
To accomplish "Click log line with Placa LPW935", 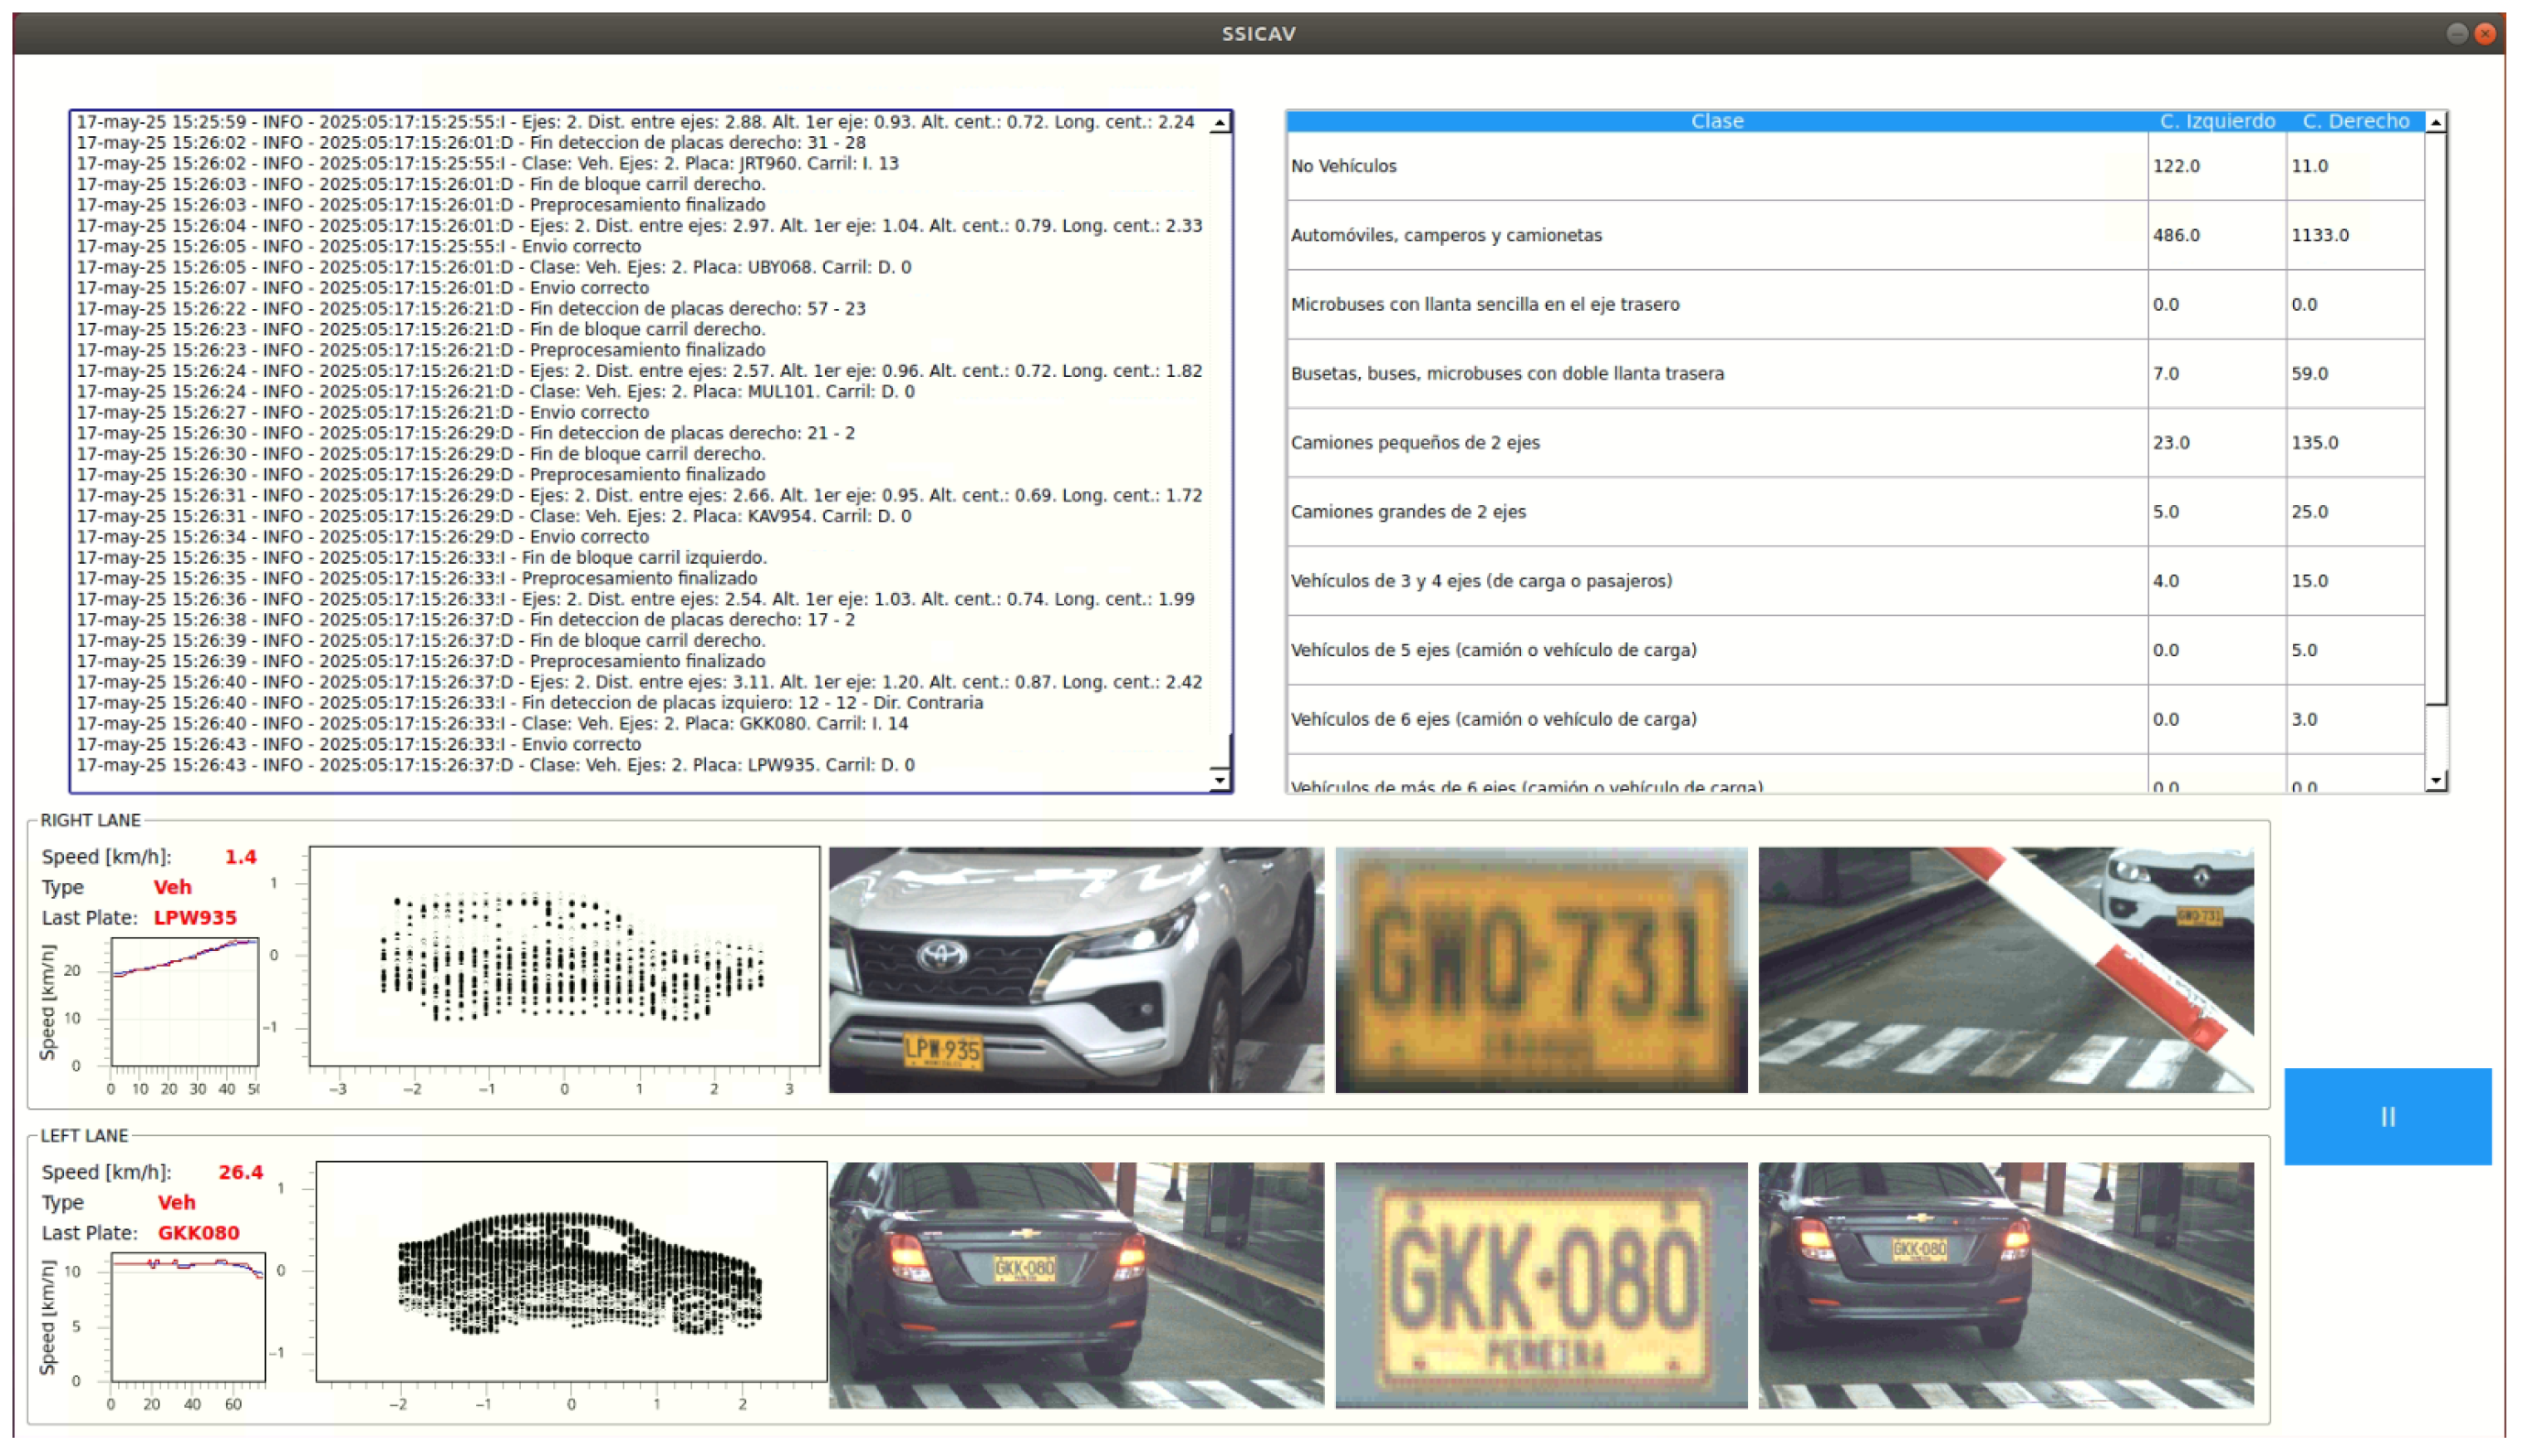I will click(x=496, y=765).
